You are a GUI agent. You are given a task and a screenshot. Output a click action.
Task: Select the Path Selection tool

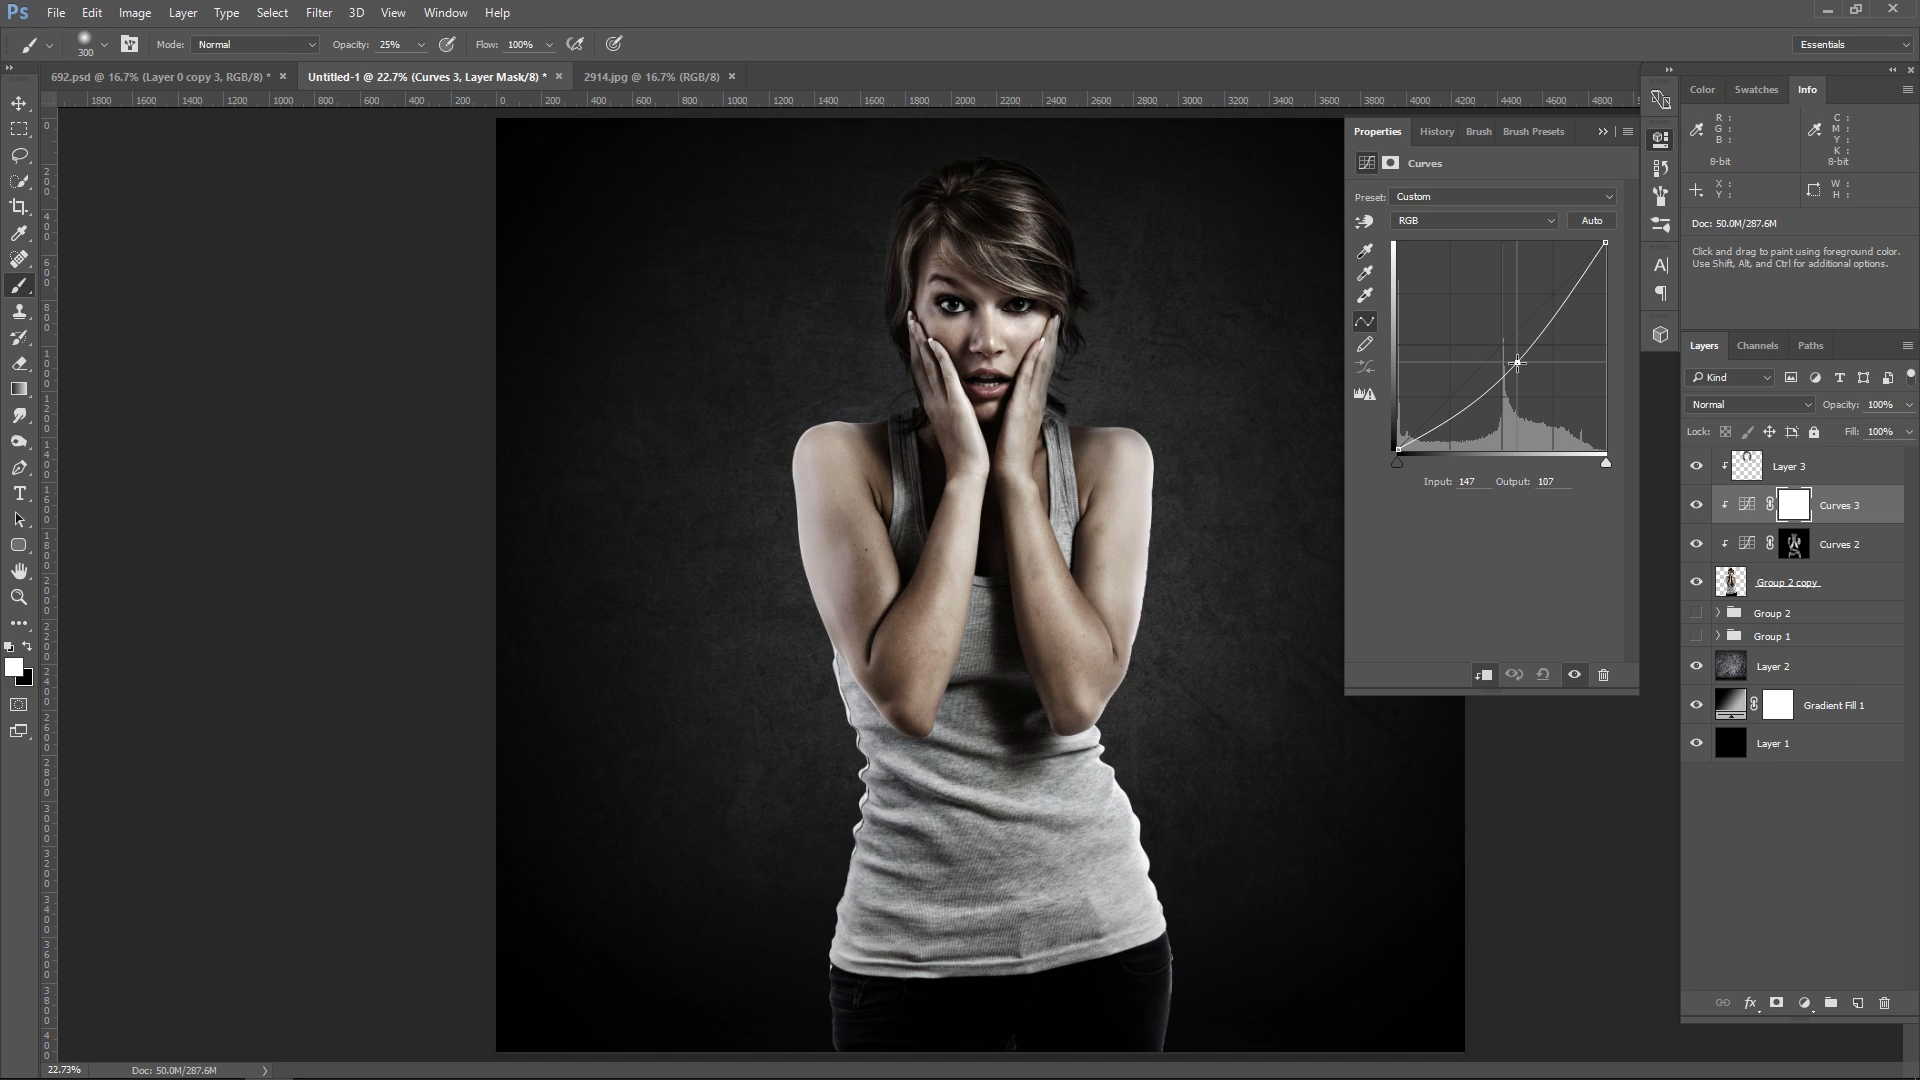click(19, 519)
